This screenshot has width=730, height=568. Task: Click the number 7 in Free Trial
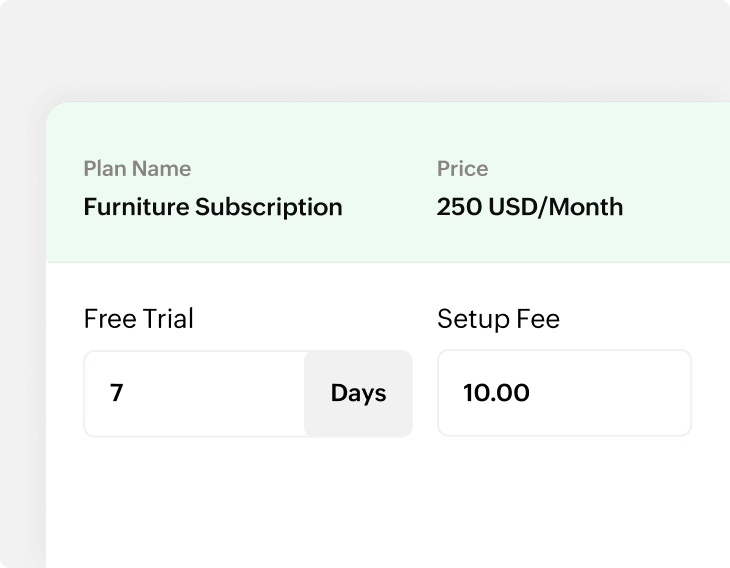point(116,393)
